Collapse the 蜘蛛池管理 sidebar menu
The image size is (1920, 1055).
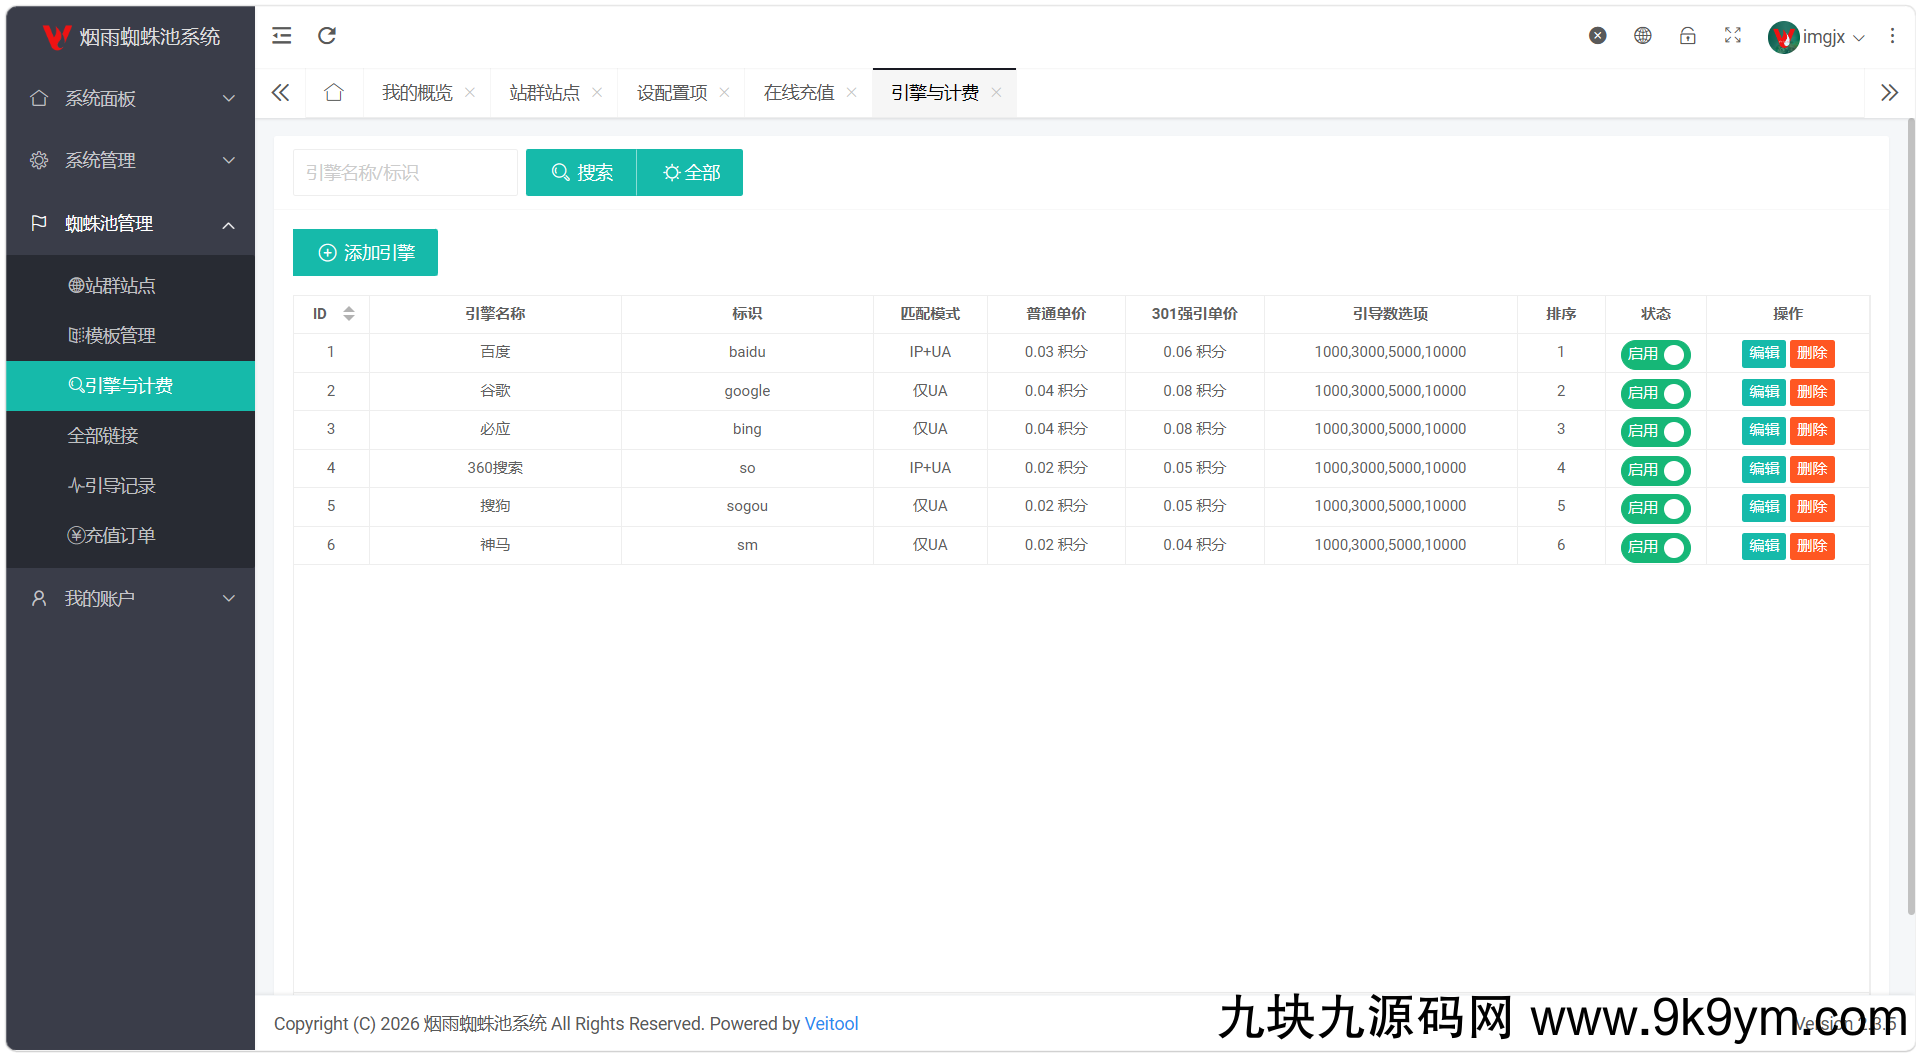pos(131,223)
